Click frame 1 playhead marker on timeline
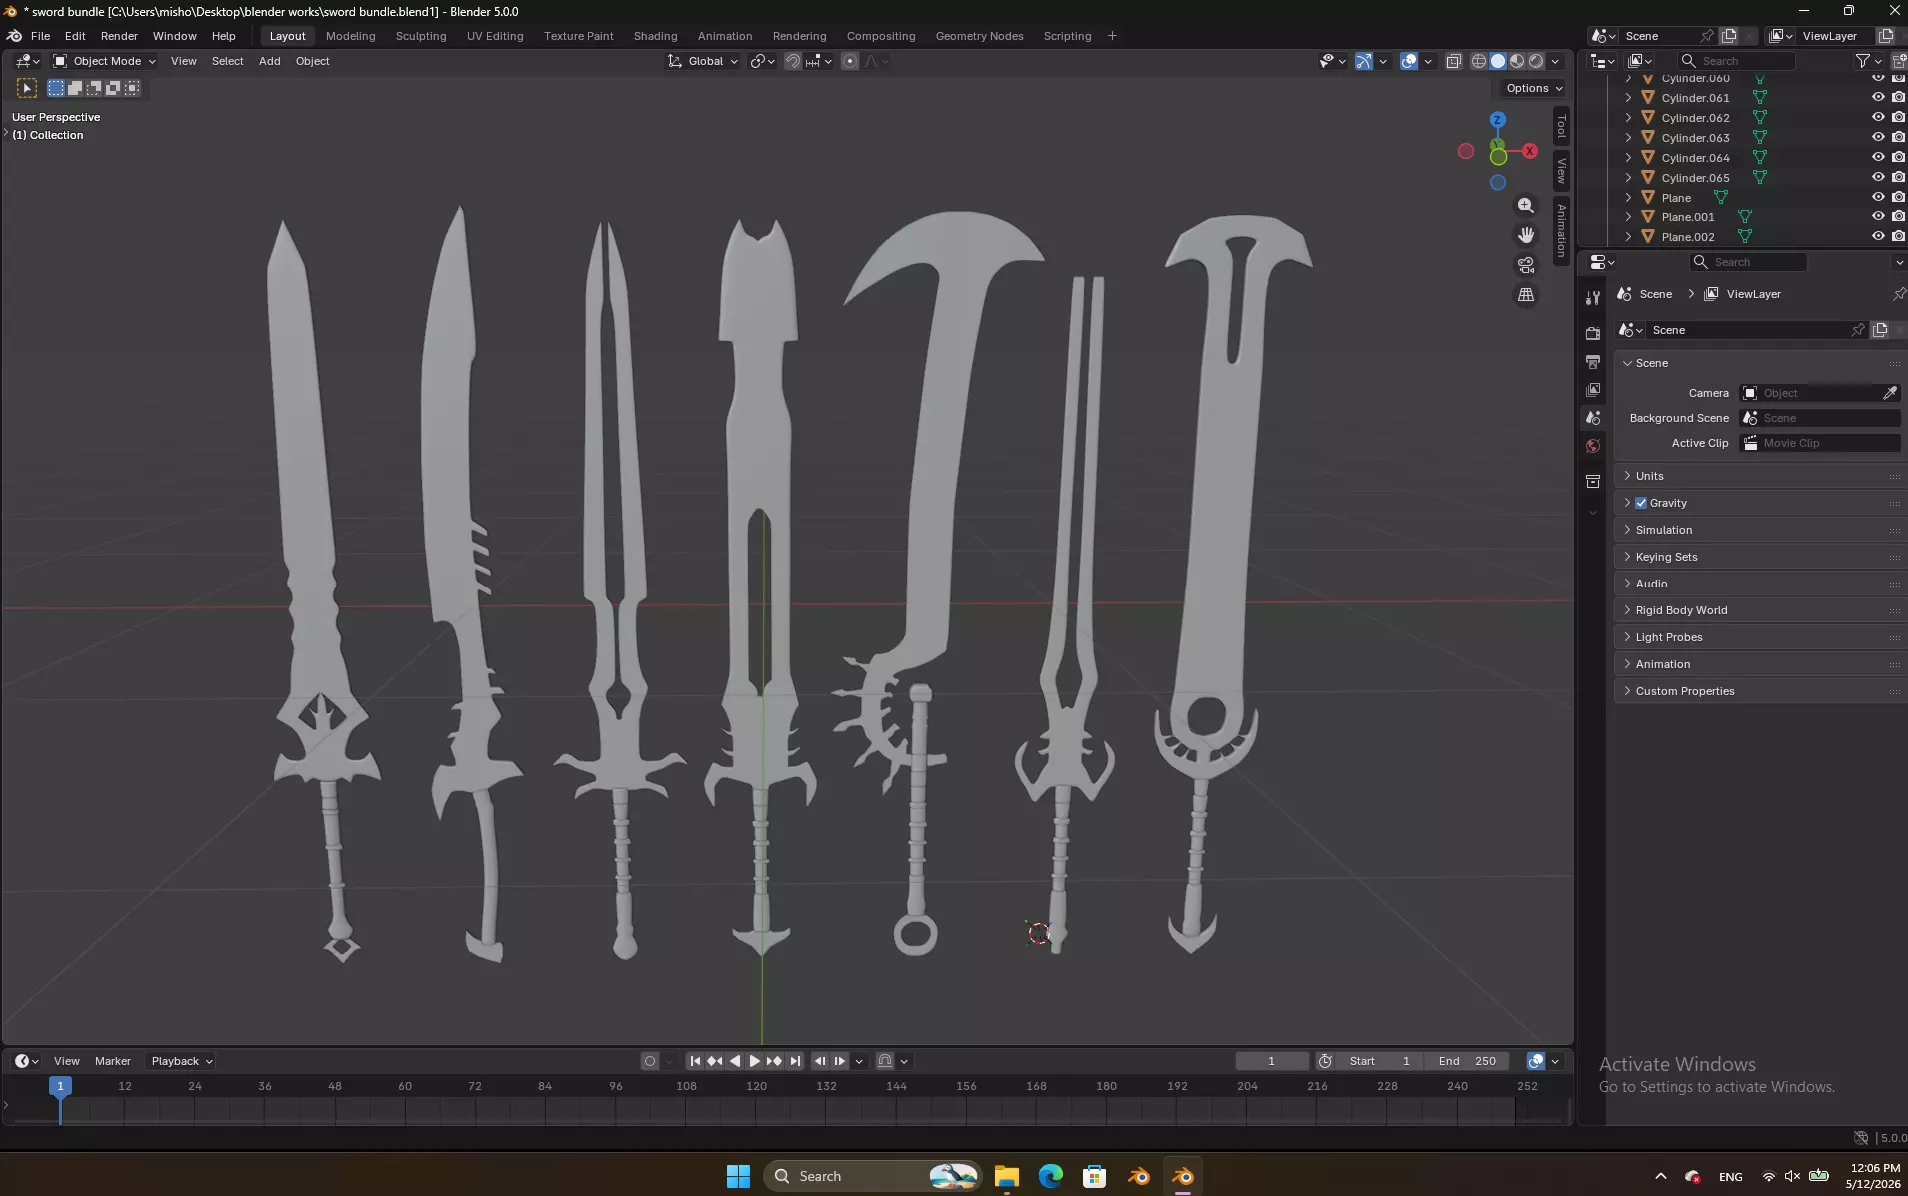1908x1196 pixels. tap(60, 1086)
